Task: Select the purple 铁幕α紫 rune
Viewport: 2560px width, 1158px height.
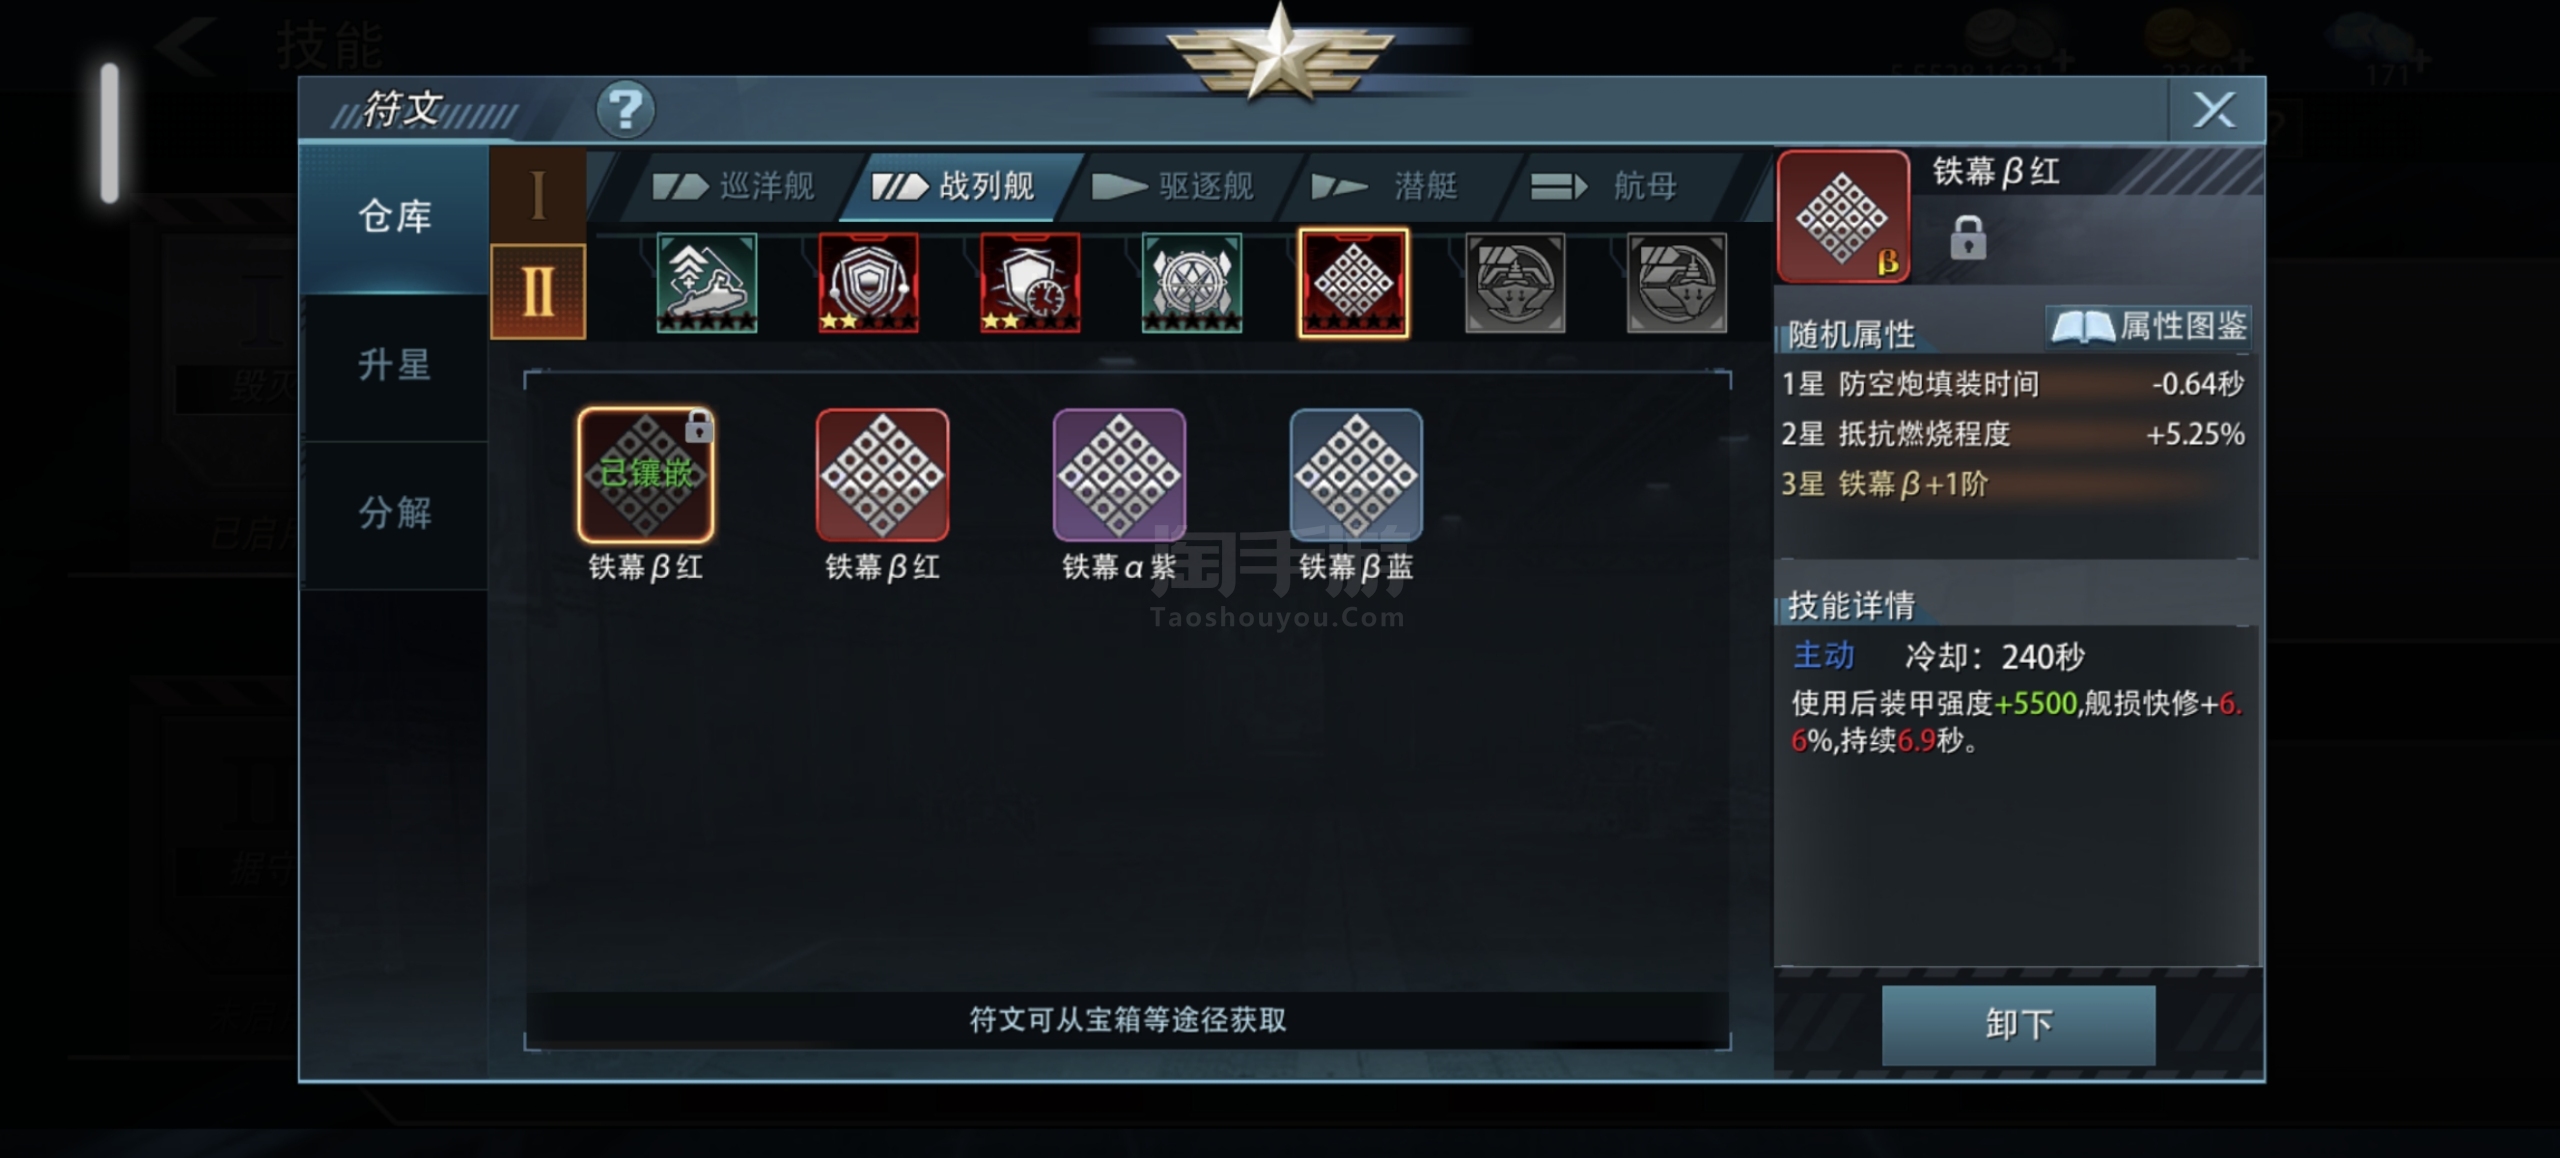Action: (1119, 475)
